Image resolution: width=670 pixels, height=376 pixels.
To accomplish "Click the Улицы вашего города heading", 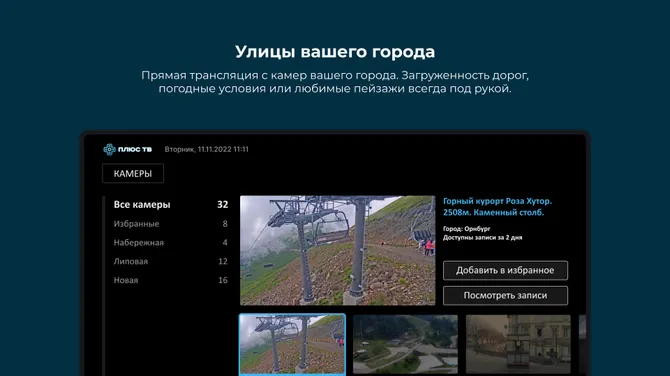I will click(x=335, y=52).
